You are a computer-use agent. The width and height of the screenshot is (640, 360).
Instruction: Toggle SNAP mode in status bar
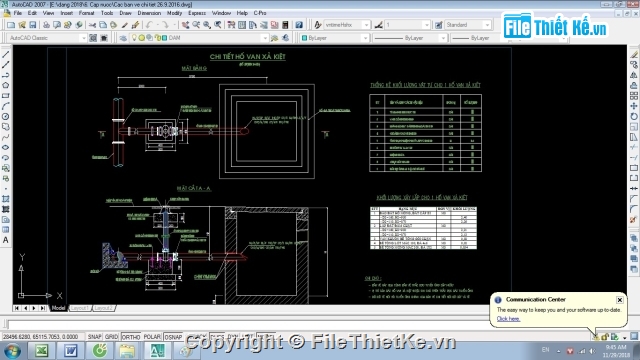(94, 337)
